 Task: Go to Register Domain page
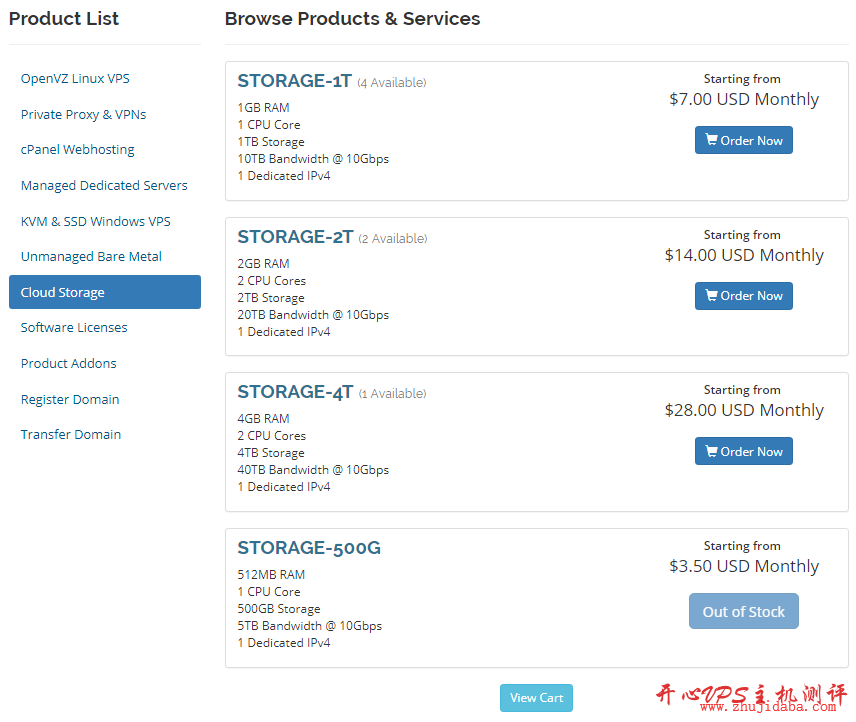click(70, 399)
